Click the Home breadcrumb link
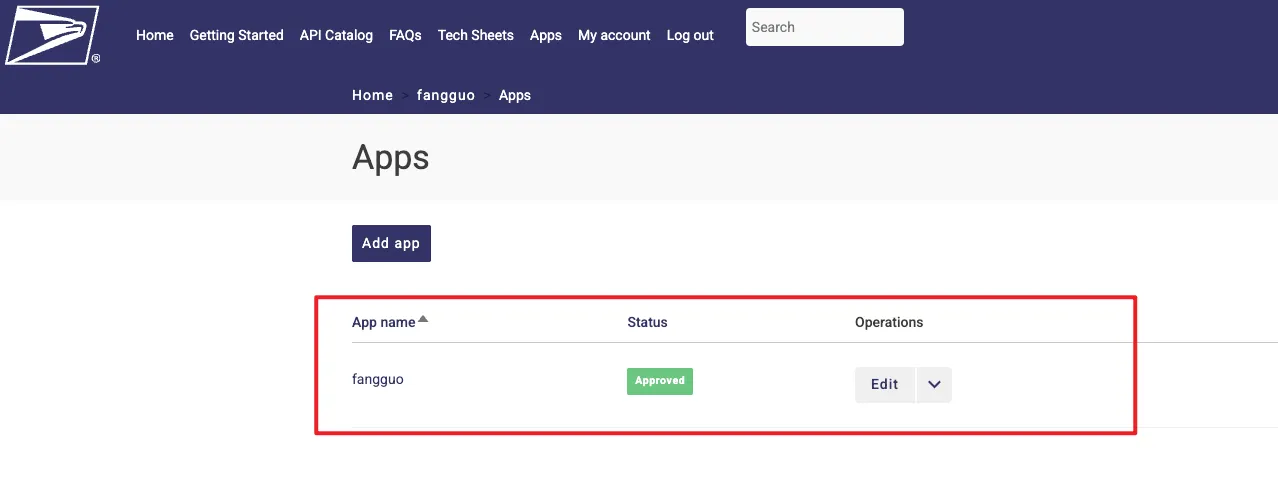This screenshot has width=1278, height=492. pos(372,95)
